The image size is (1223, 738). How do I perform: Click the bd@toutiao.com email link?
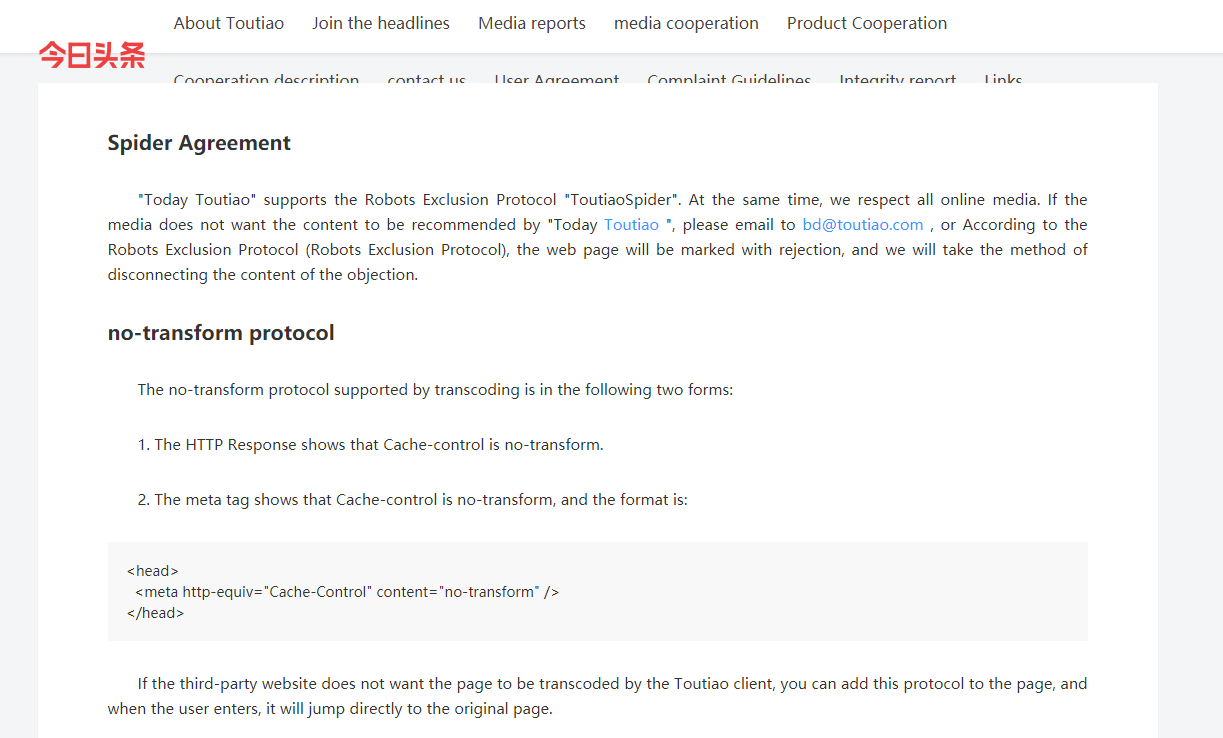[863, 225]
